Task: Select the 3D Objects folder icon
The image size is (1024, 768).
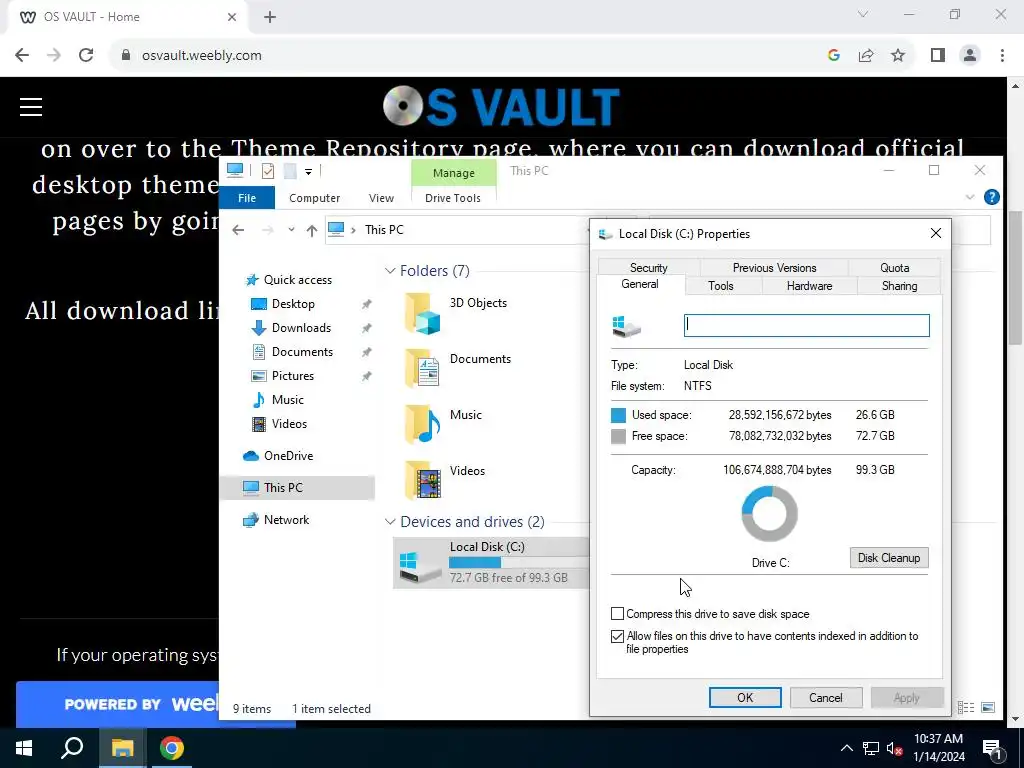Action: coord(422,313)
